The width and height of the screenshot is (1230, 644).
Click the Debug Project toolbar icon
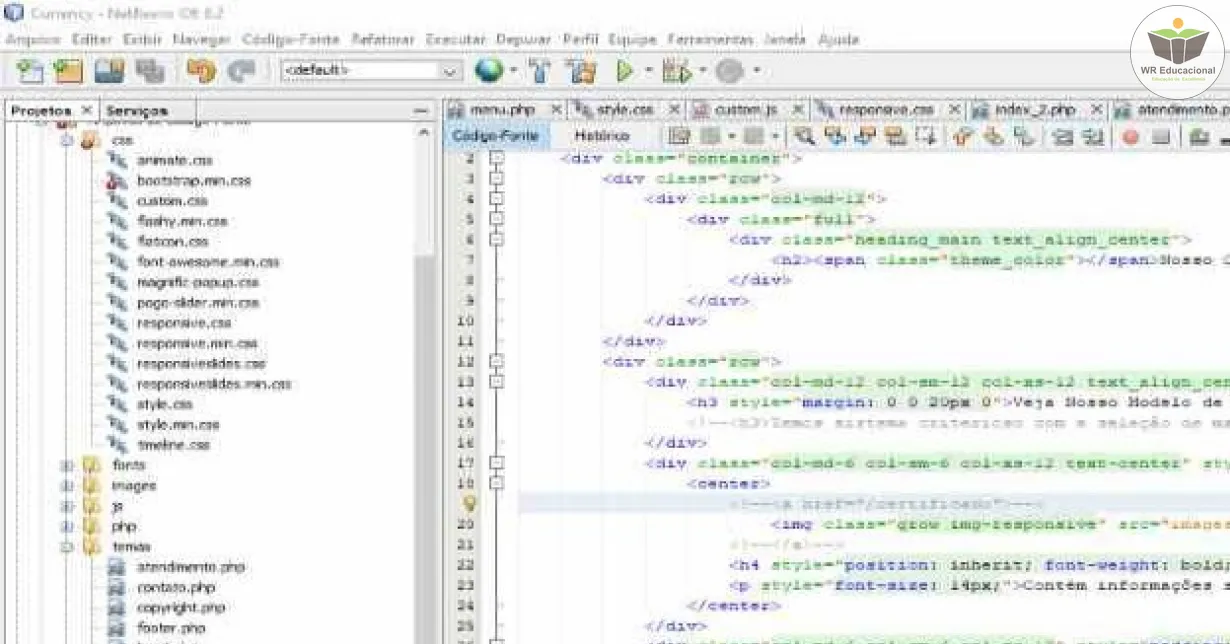coord(677,71)
